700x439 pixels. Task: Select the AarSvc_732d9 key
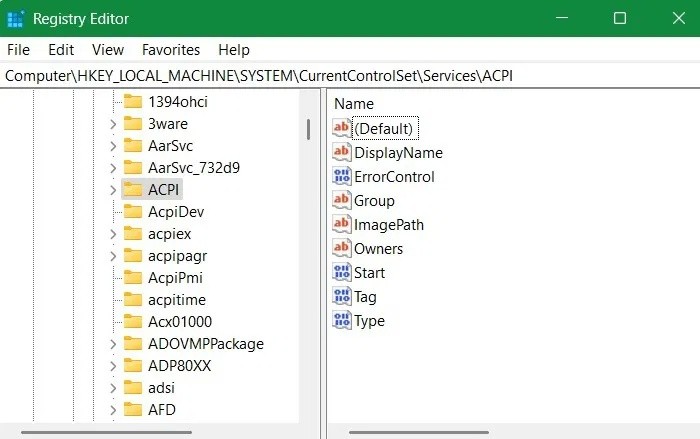click(x=193, y=167)
